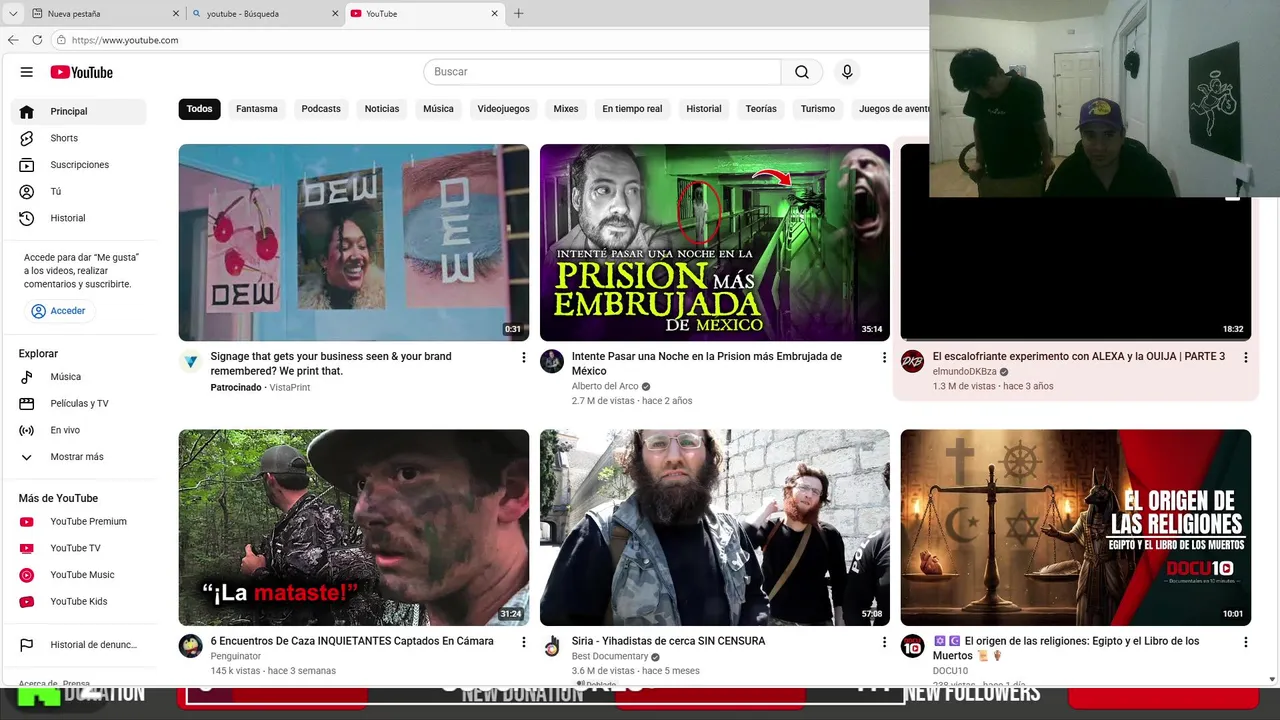Click the address bar URL
1280x720 pixels.
125,40
